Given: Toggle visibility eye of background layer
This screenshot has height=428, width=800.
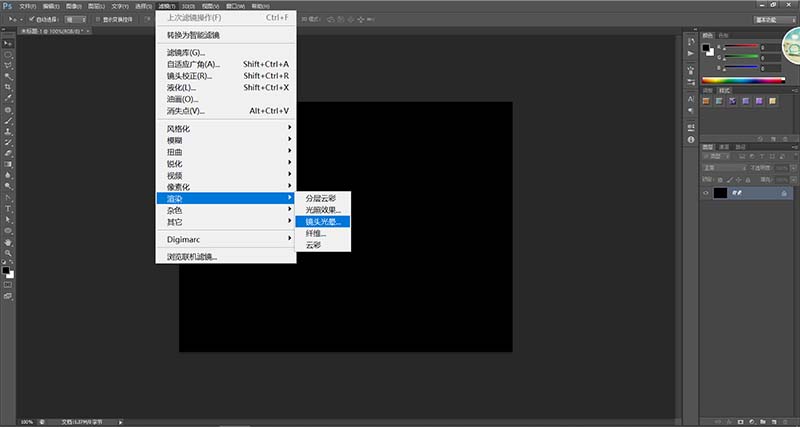Looking at the screenshot, I should (x=706, y=193).
